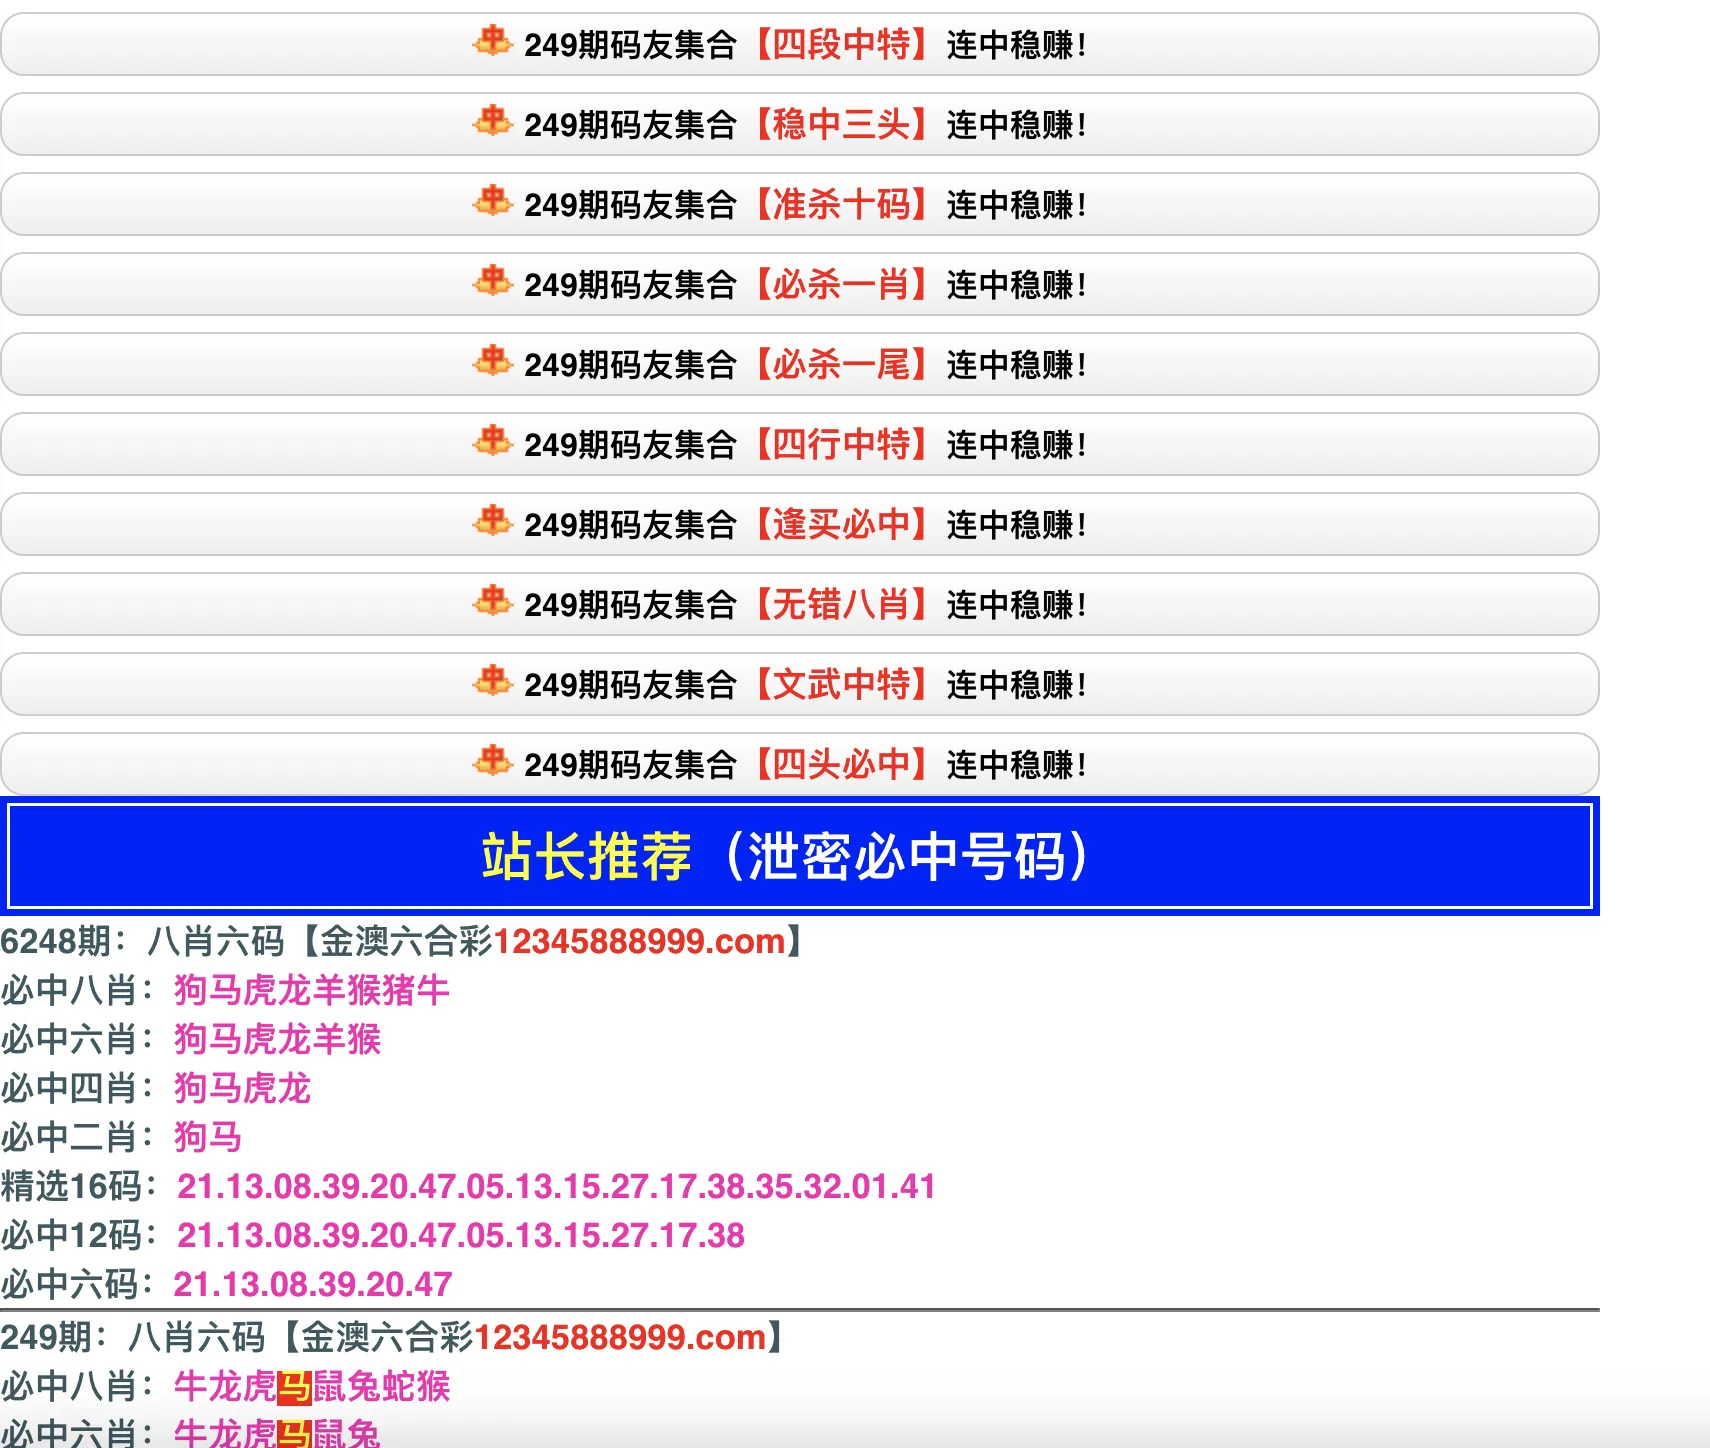Click the icon beside 无错八肖 row
Screen dimensions: 1710x1448
tap(492, 602)
